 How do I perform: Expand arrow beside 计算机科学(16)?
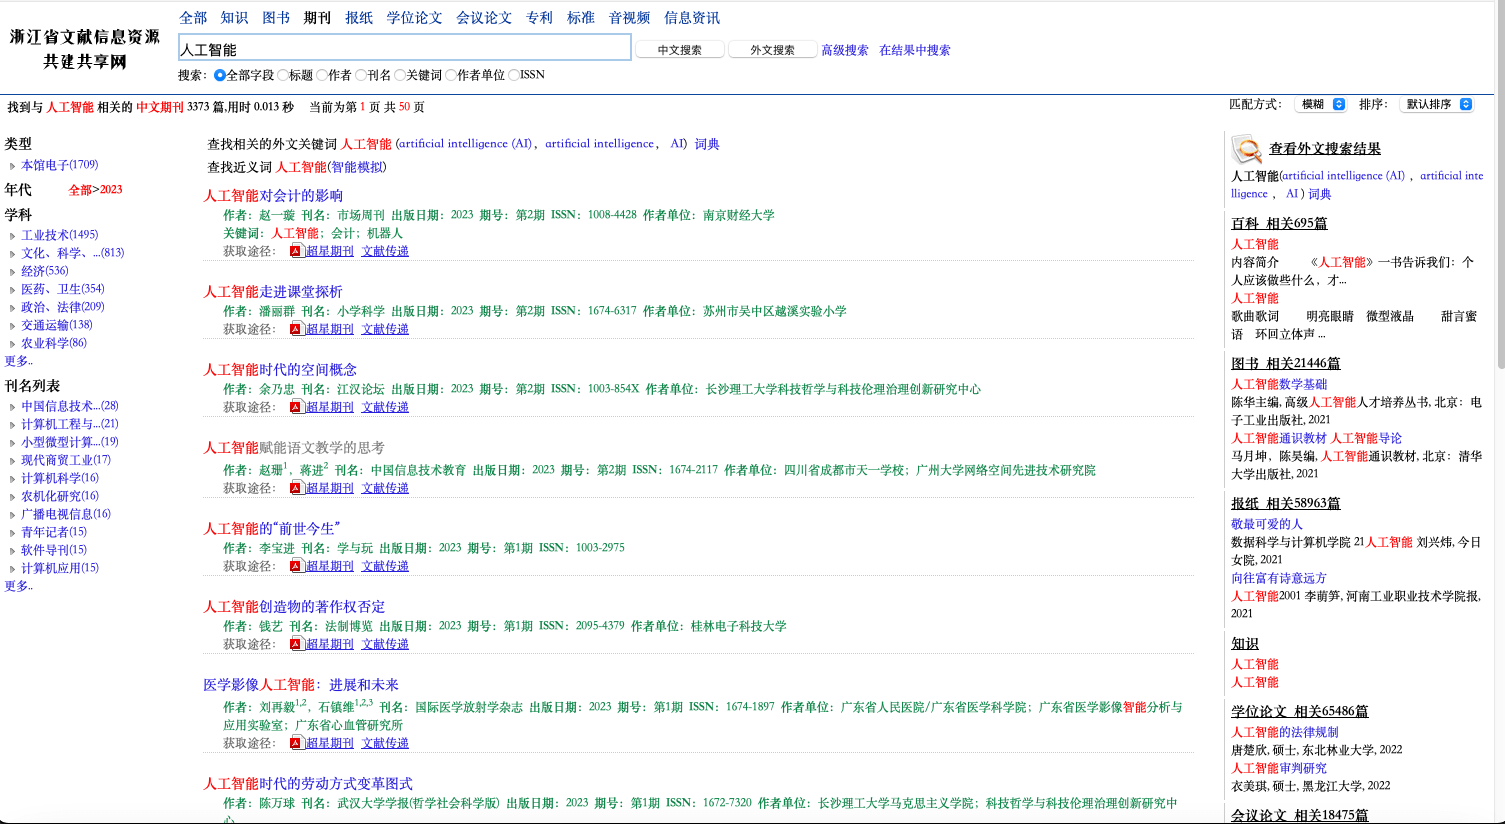(12, 479)
